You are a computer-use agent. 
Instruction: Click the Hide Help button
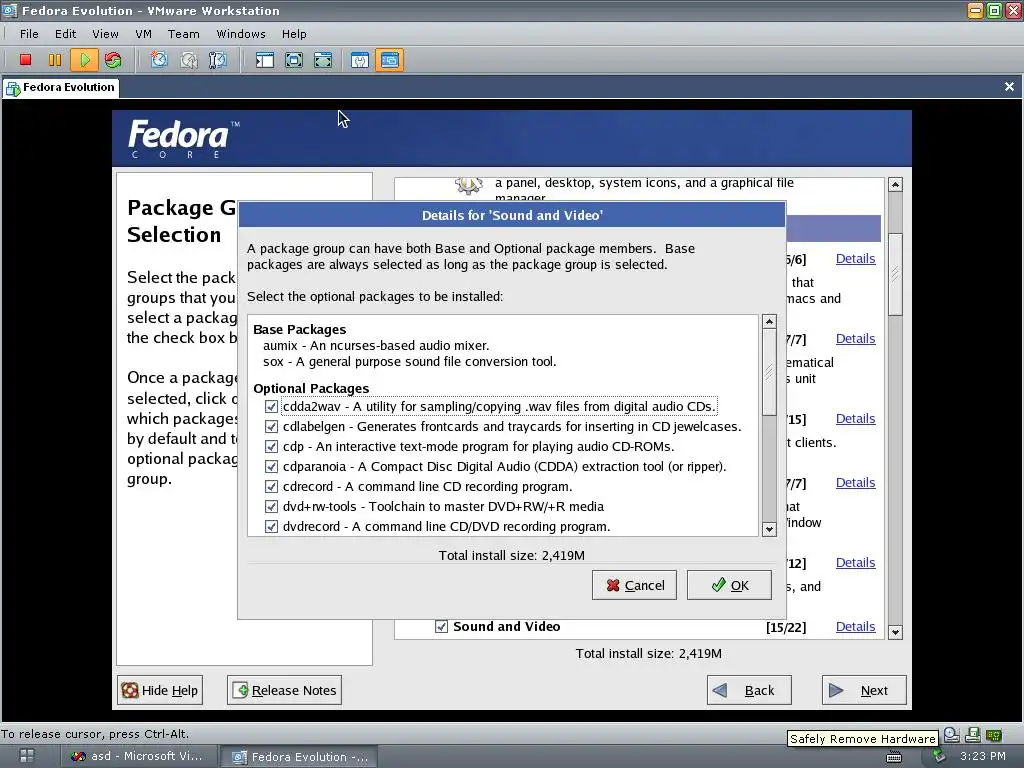(x=160, y=690)
